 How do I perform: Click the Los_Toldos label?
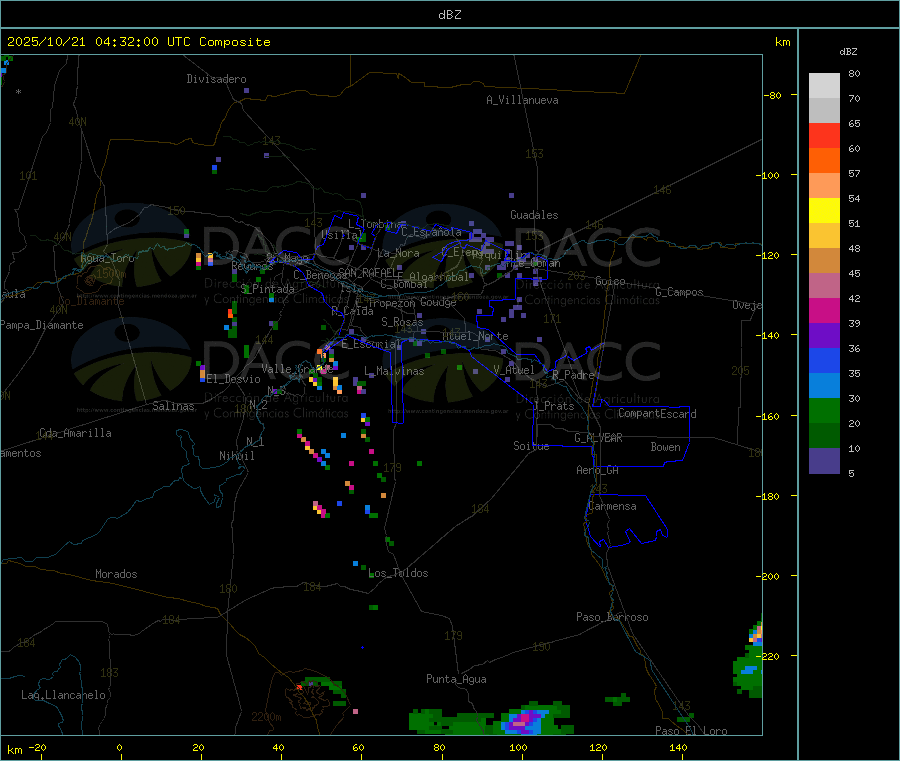pyautogui.click(x=398, y=573)
